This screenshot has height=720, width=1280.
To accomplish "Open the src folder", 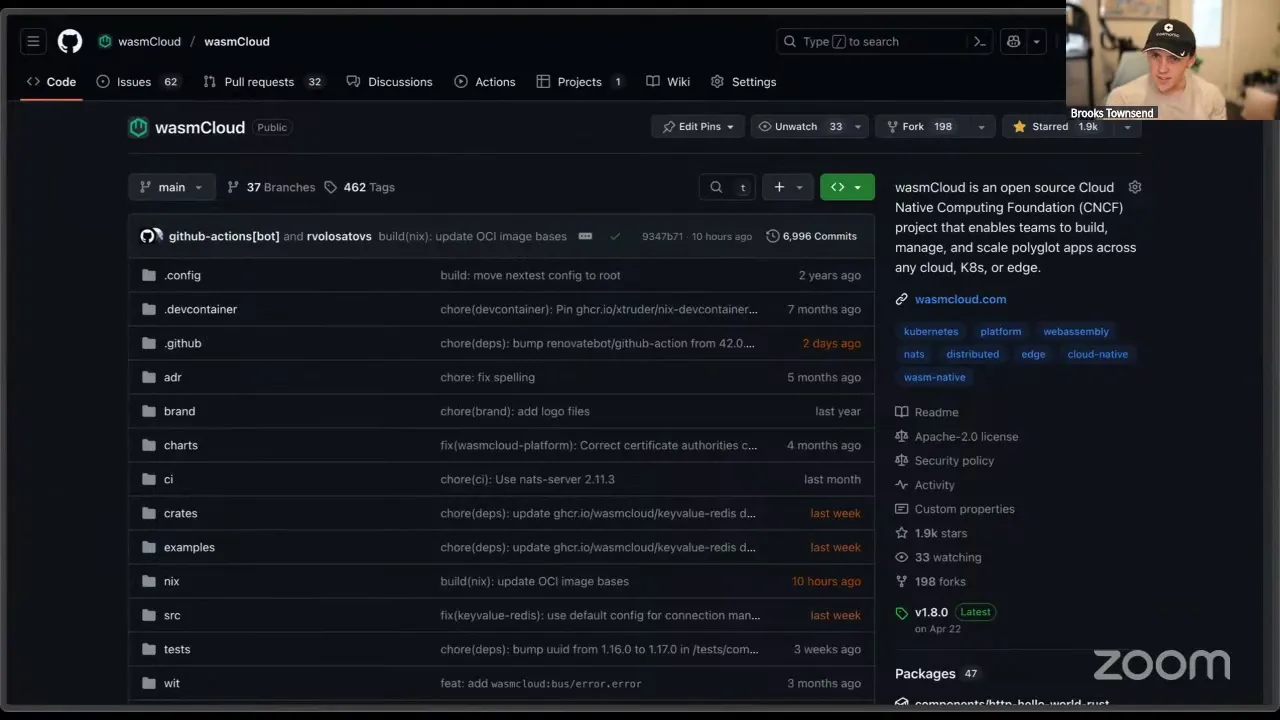I will [172, 615].
